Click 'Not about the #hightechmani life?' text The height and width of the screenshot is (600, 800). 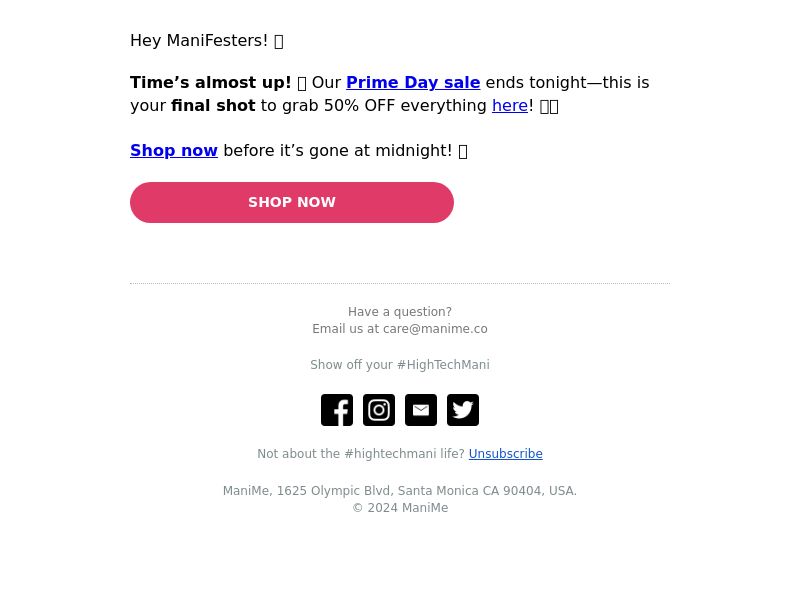pyautogui.click(x=361, y=454)
